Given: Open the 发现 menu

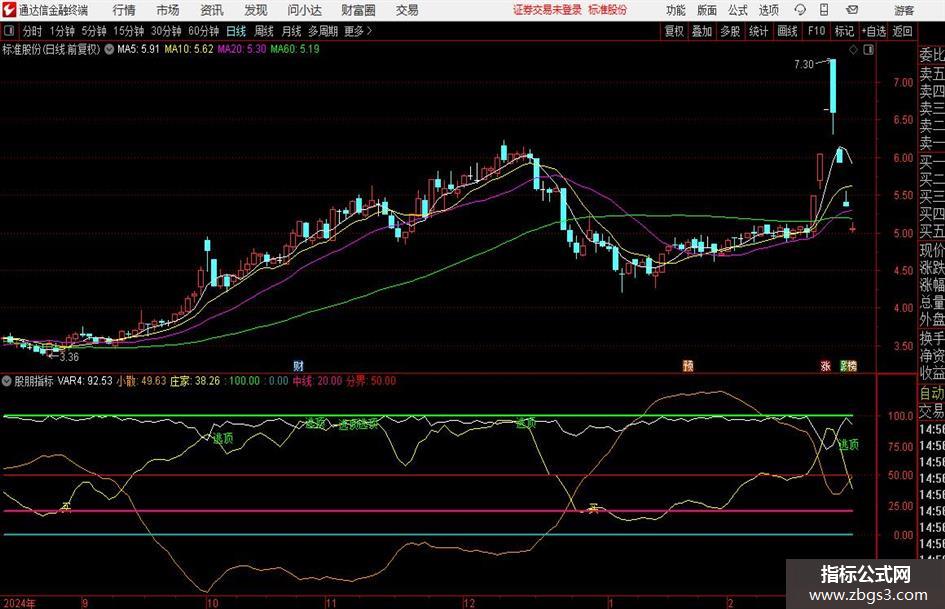Looking at the screenshot, I should click(x=256, y=10).
